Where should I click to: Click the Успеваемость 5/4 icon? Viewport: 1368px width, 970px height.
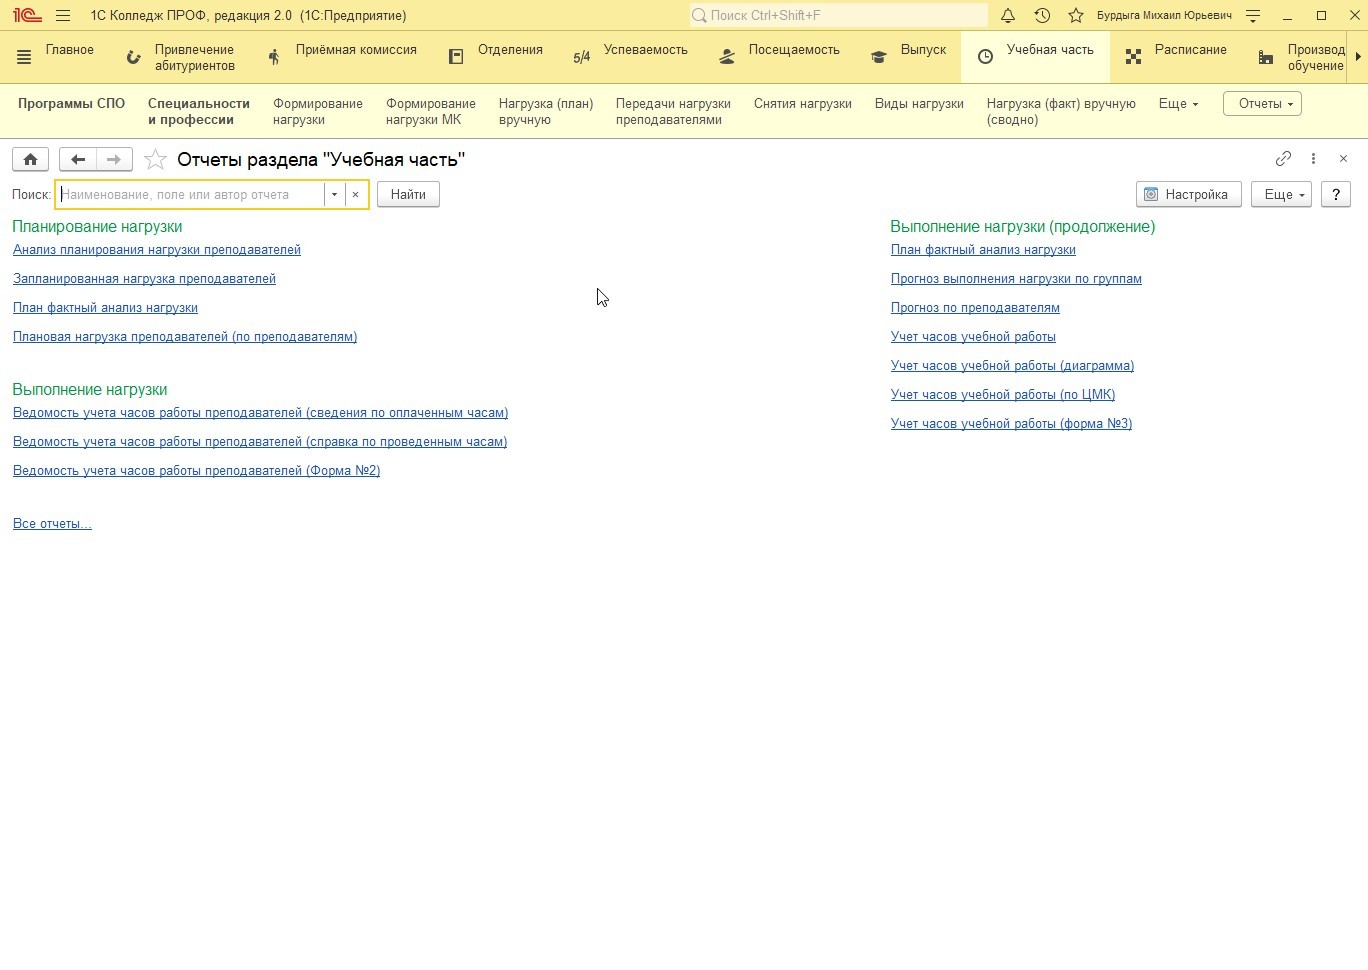click(581, 58)
